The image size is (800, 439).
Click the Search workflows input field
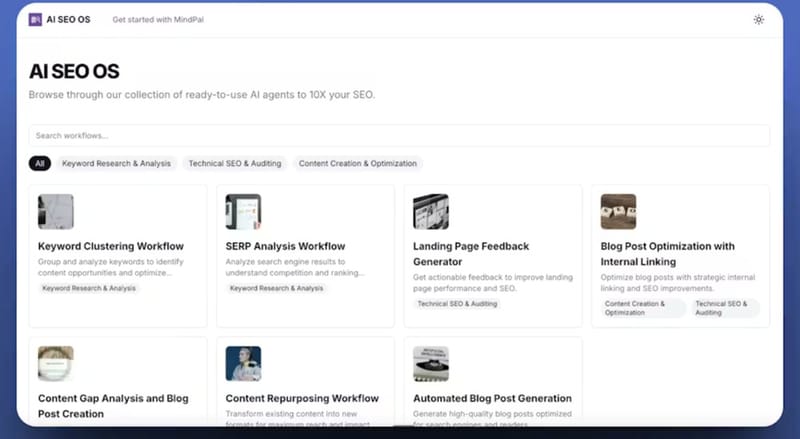[x=400, y=135]
